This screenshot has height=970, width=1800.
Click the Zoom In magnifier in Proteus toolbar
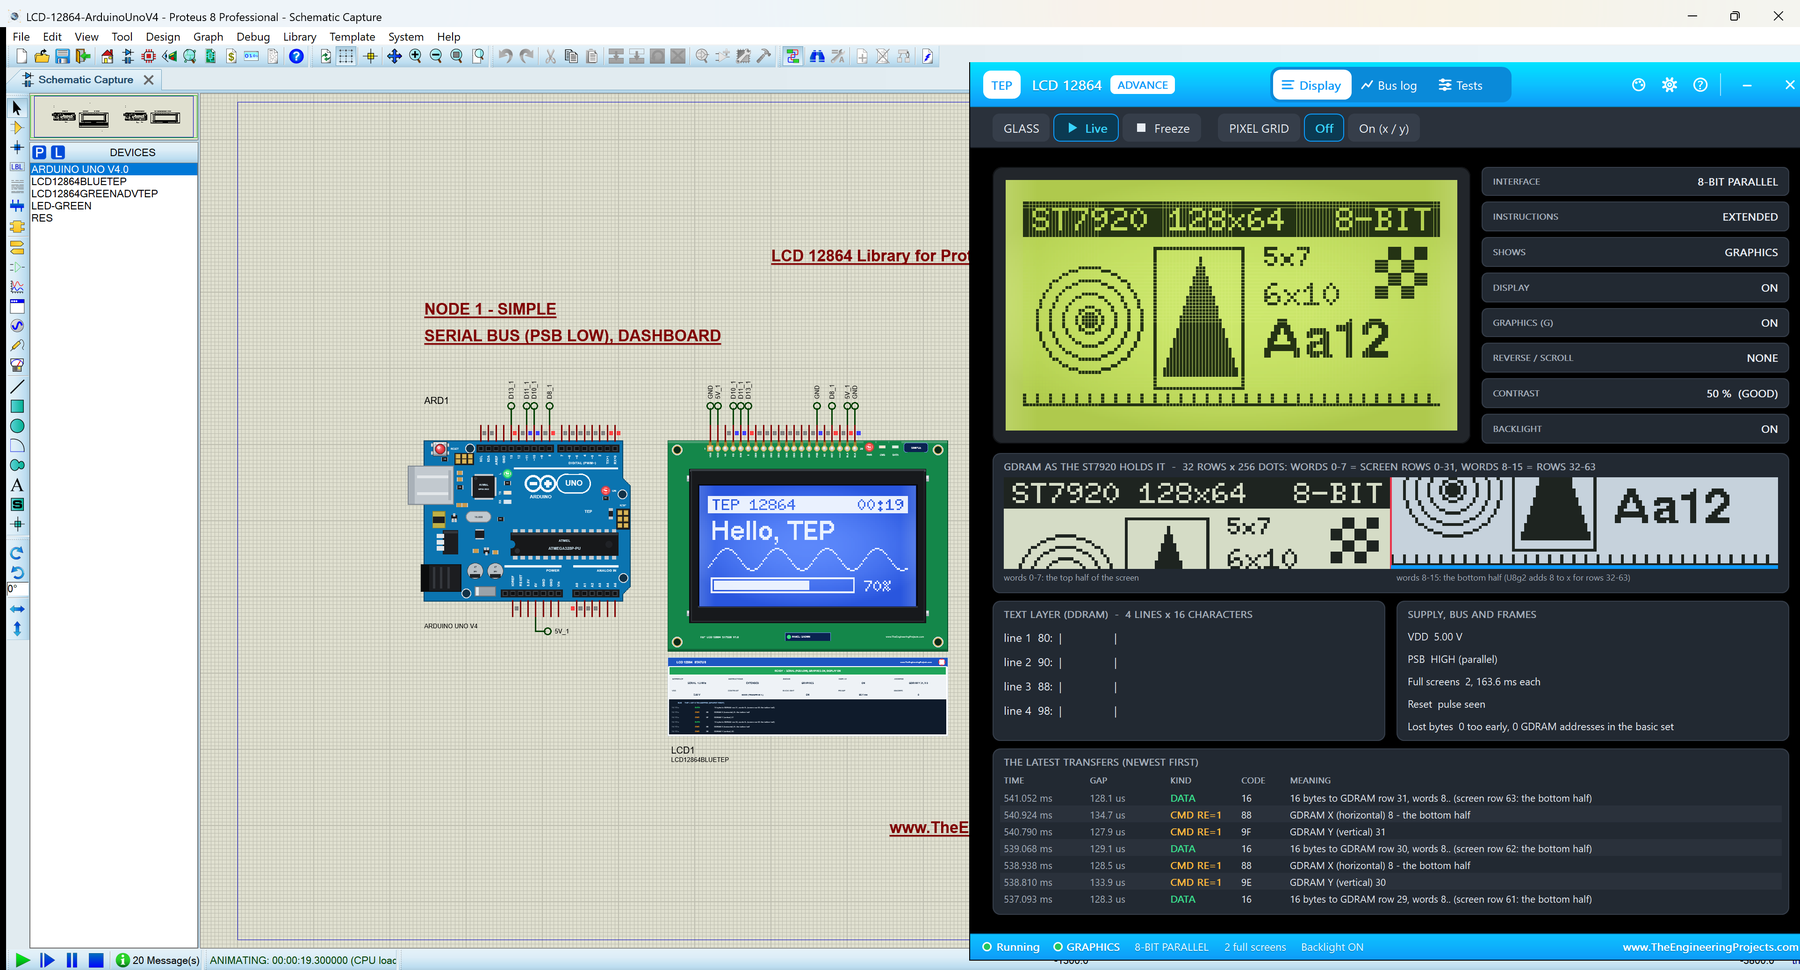415,57
